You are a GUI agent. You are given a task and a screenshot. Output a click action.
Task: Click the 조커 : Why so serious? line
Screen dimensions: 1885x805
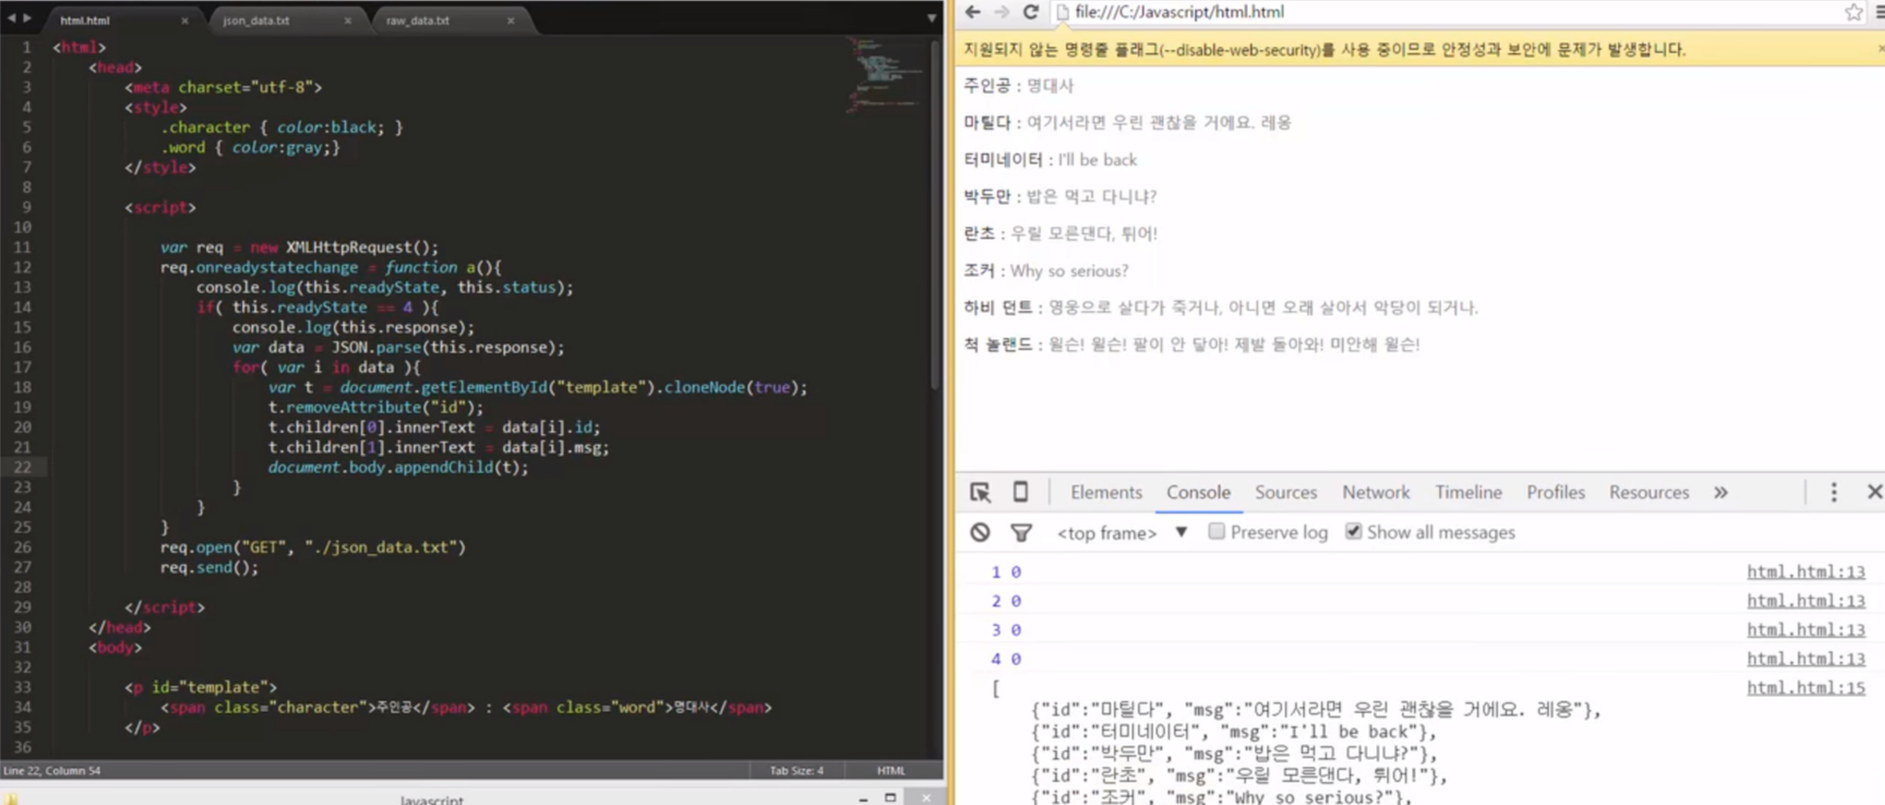pos(1046,271)
